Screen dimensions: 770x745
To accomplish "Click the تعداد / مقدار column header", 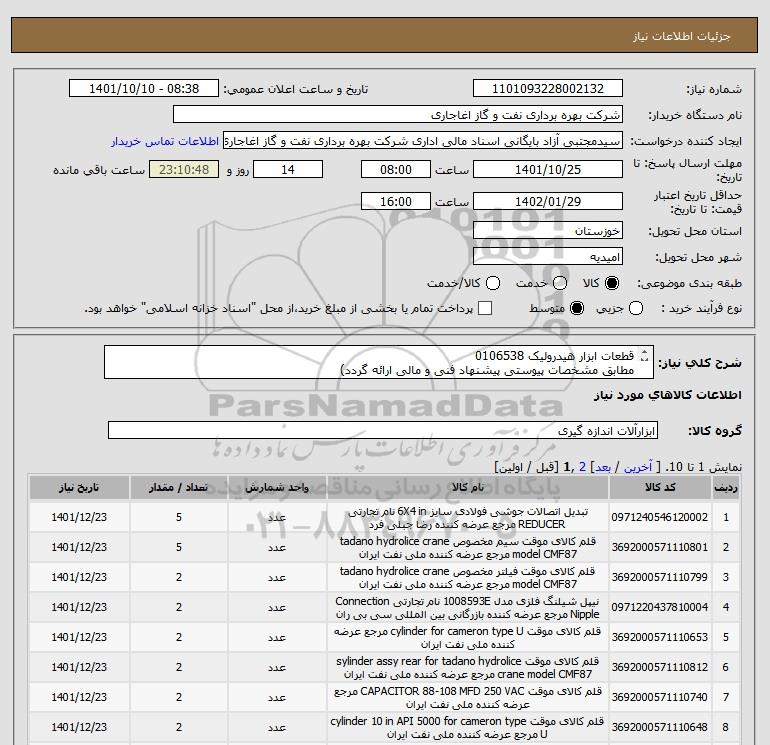I will point(179,488).
